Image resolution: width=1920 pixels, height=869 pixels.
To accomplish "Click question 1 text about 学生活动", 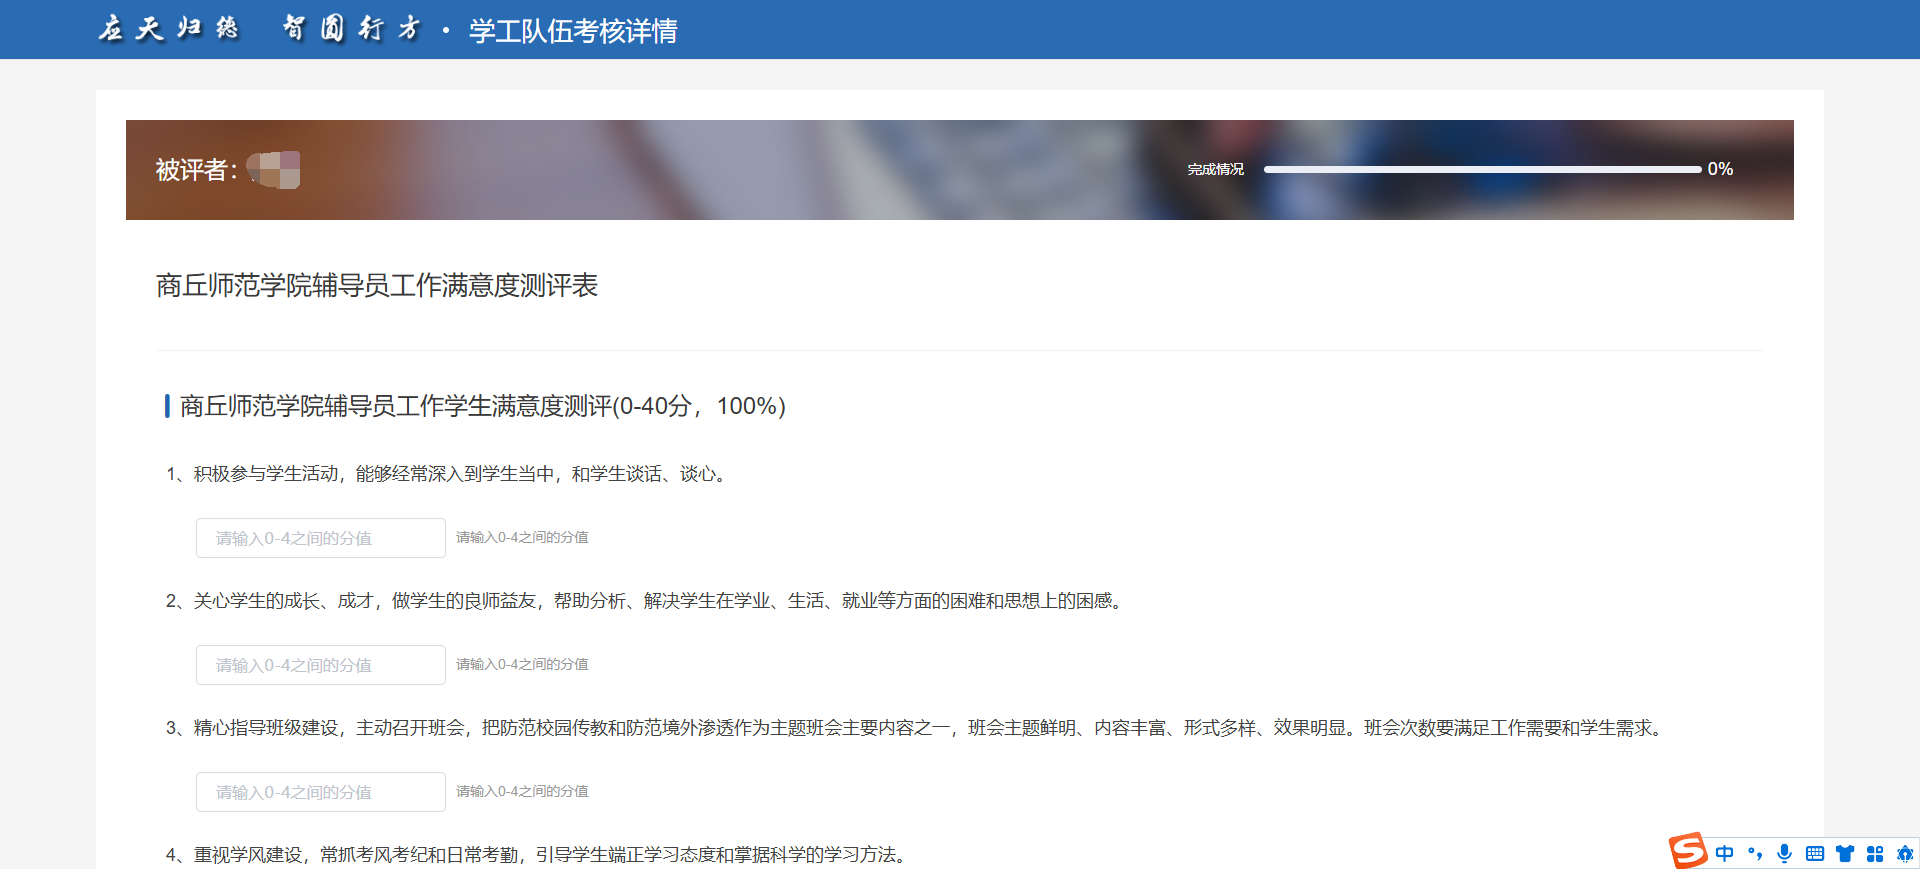I will [448, 474].
